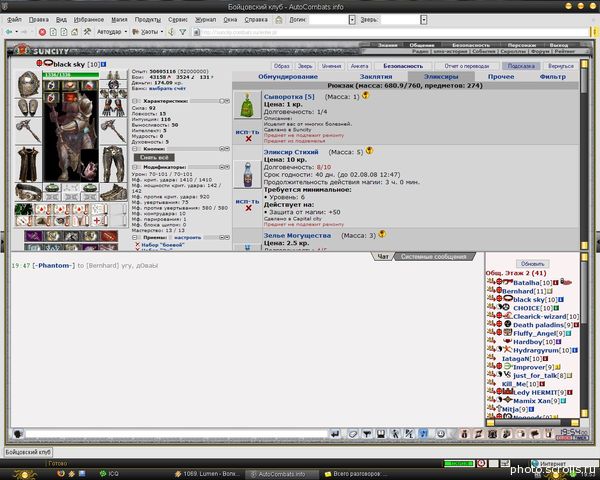600x480 pixels.
Task: Click the left-hand axe weapon slot
Action: point(28,131)
